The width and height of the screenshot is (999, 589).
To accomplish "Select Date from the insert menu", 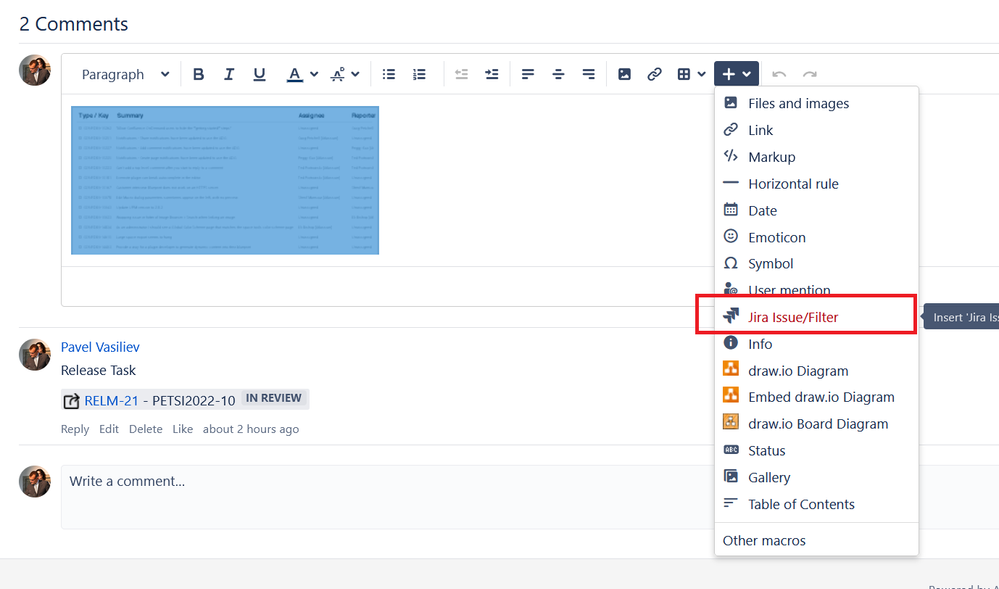I will pyautogui.click(x=816, y=210).
